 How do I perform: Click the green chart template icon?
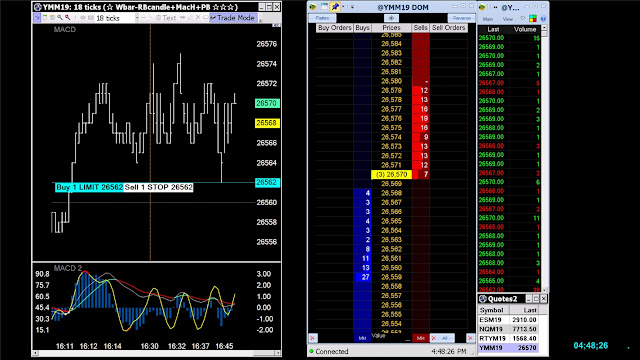click(45, 18)
